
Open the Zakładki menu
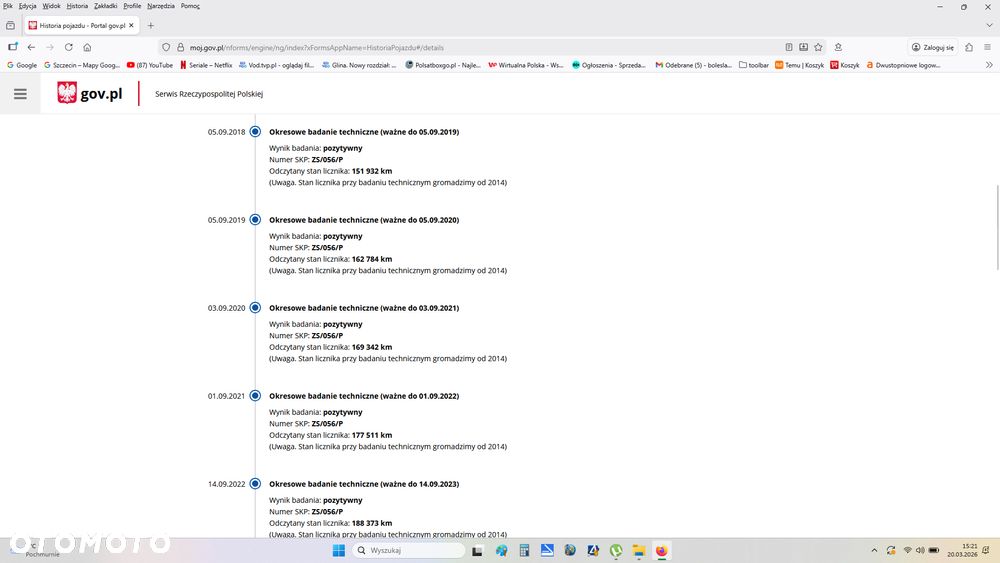[x=105, y=6]
